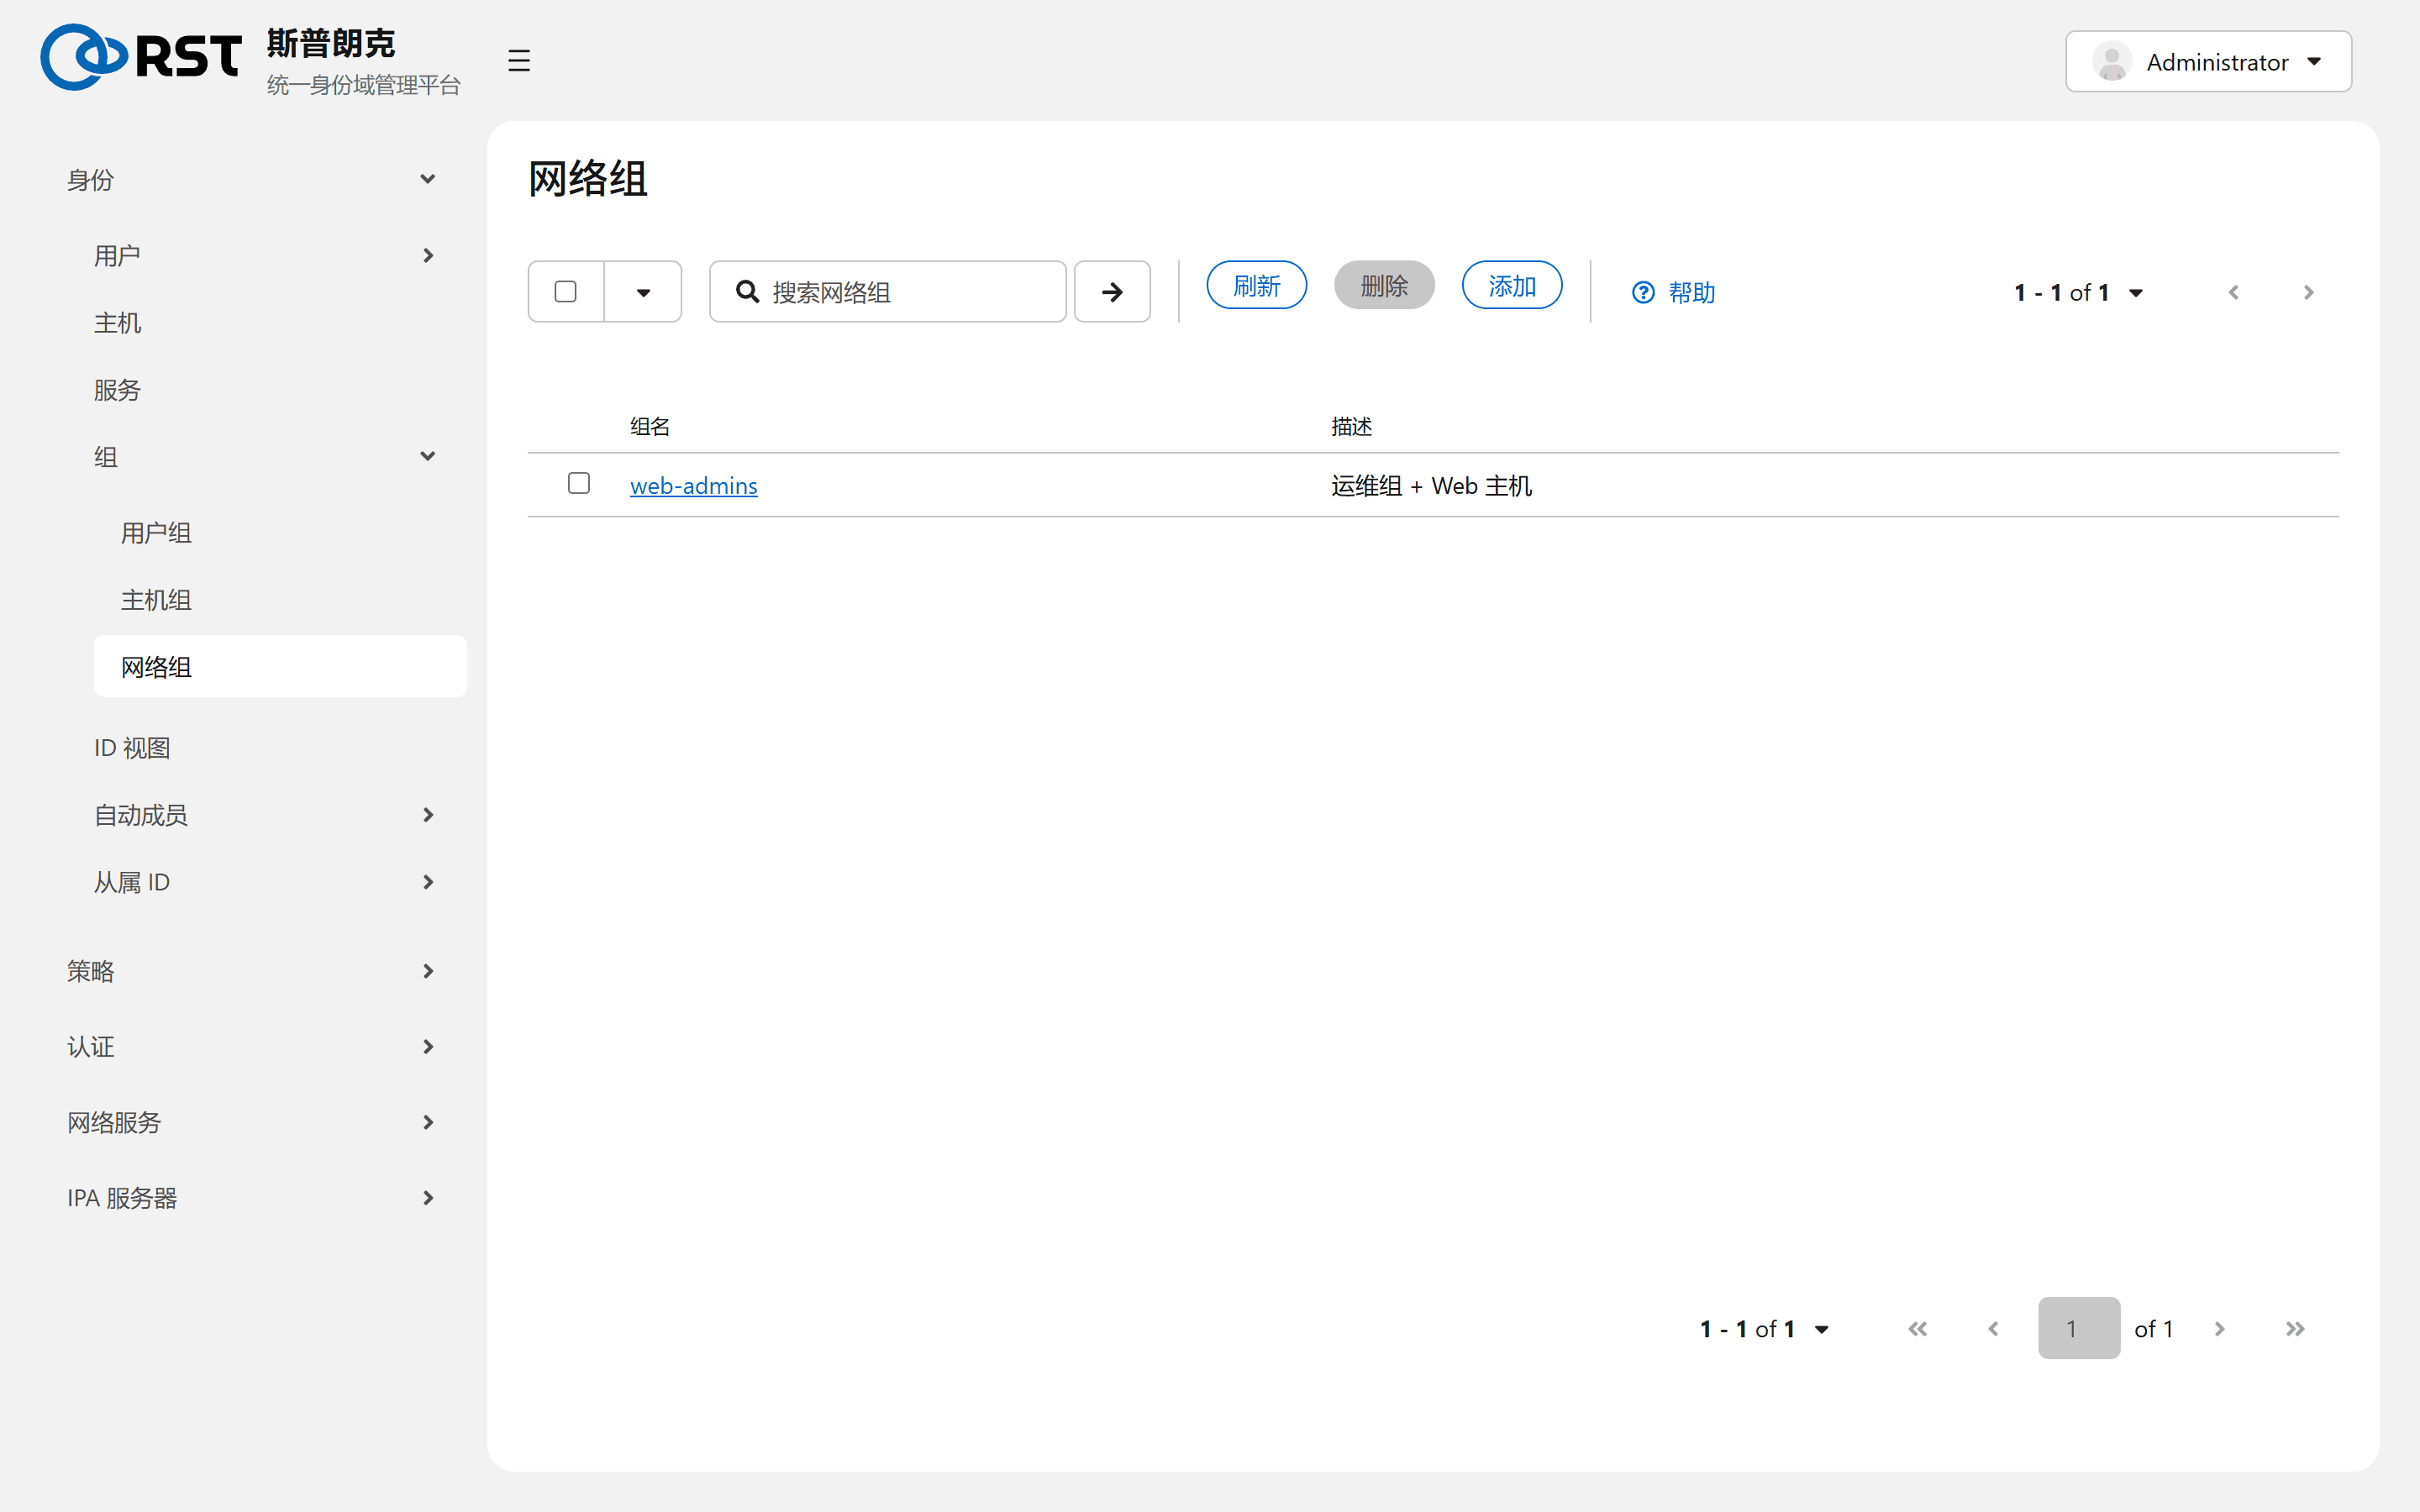
Task: Go to next page in bottom pagination
Action: (2219, 1329)
